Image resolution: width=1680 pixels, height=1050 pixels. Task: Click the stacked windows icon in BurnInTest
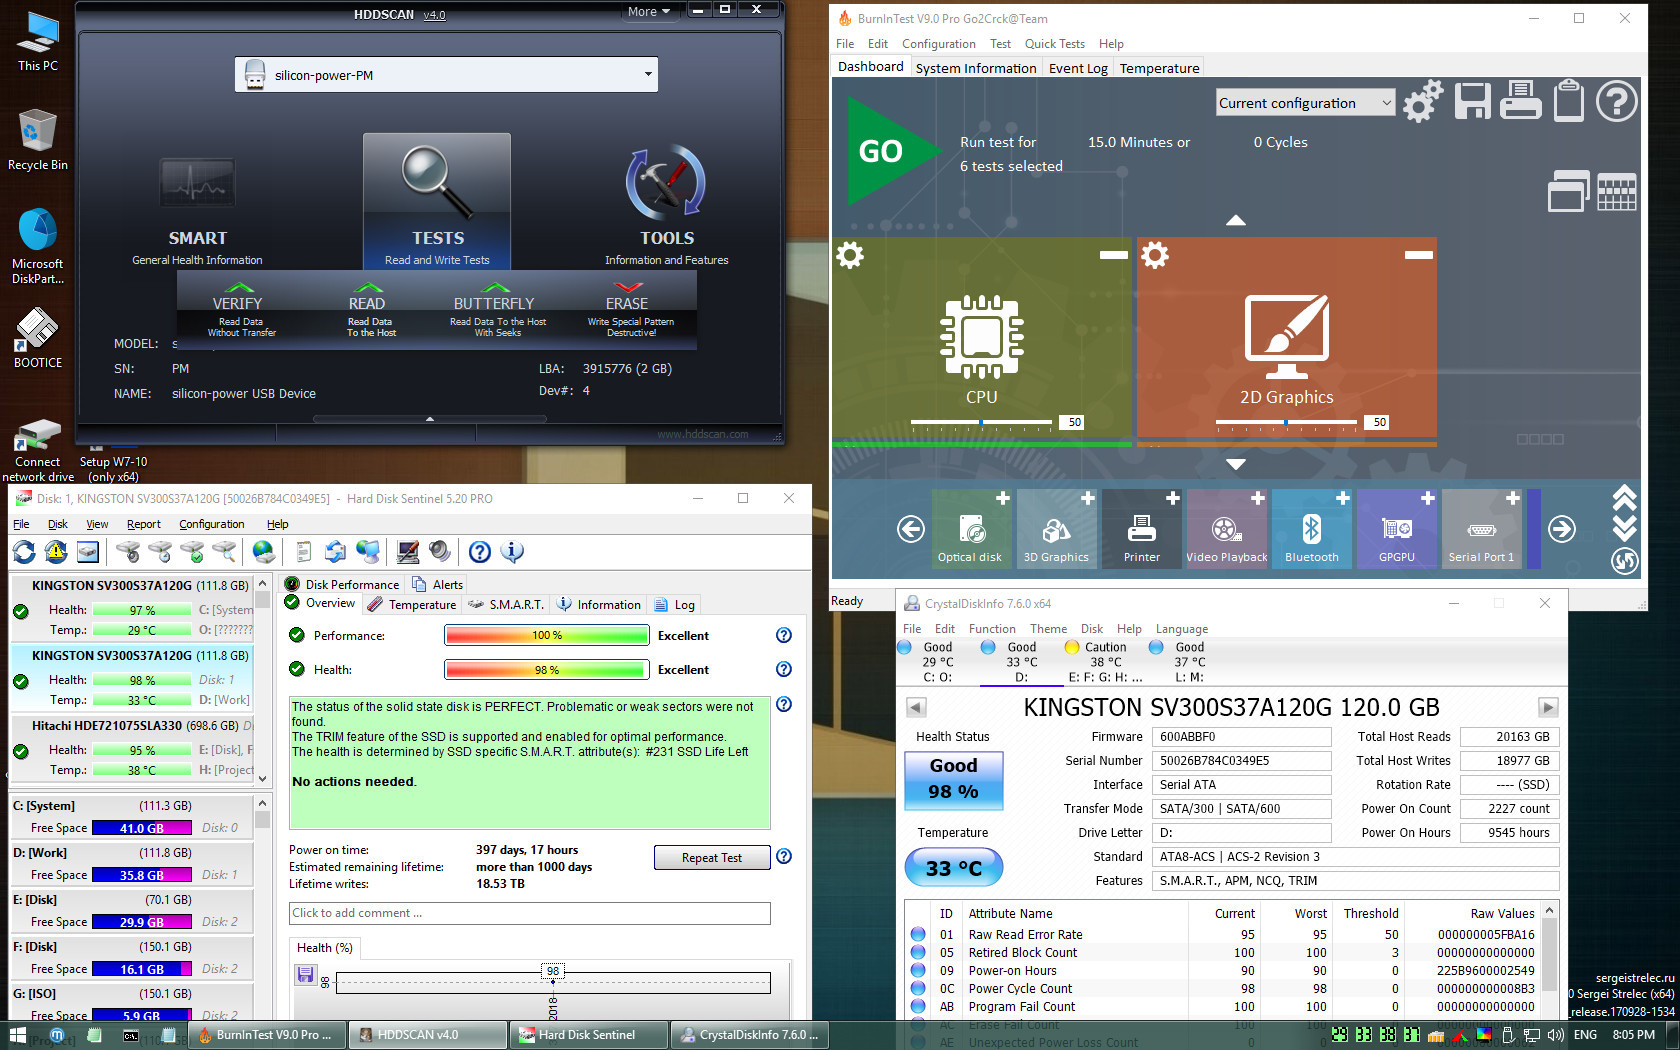(1568, 192)
